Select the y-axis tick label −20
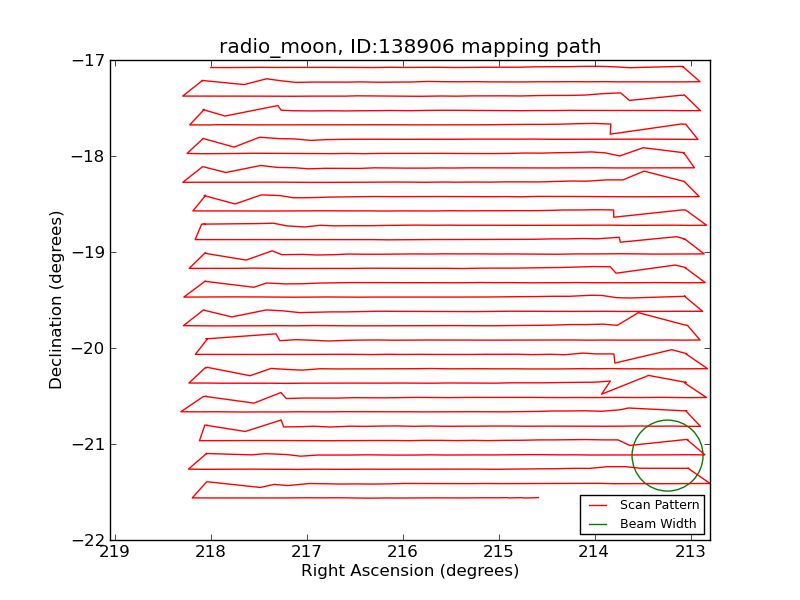This screenshot has height=600, width=800. point(89,348)
